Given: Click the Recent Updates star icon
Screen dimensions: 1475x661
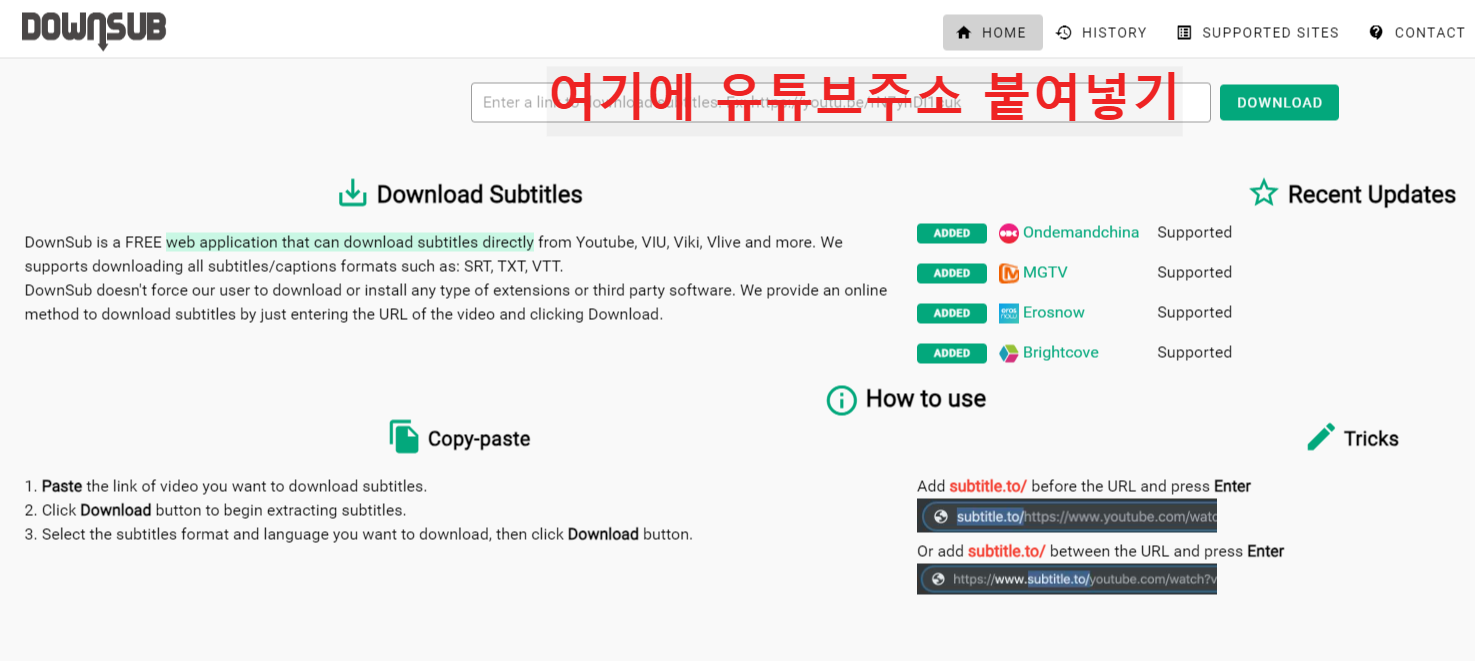Looking at the screenshot, I should click(1264, 193).
